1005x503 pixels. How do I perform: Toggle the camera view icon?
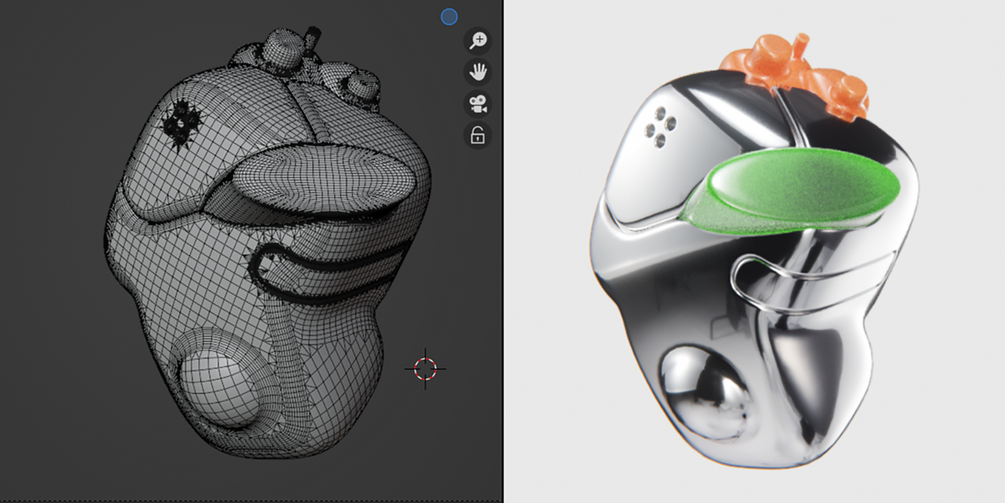[478, 104]
